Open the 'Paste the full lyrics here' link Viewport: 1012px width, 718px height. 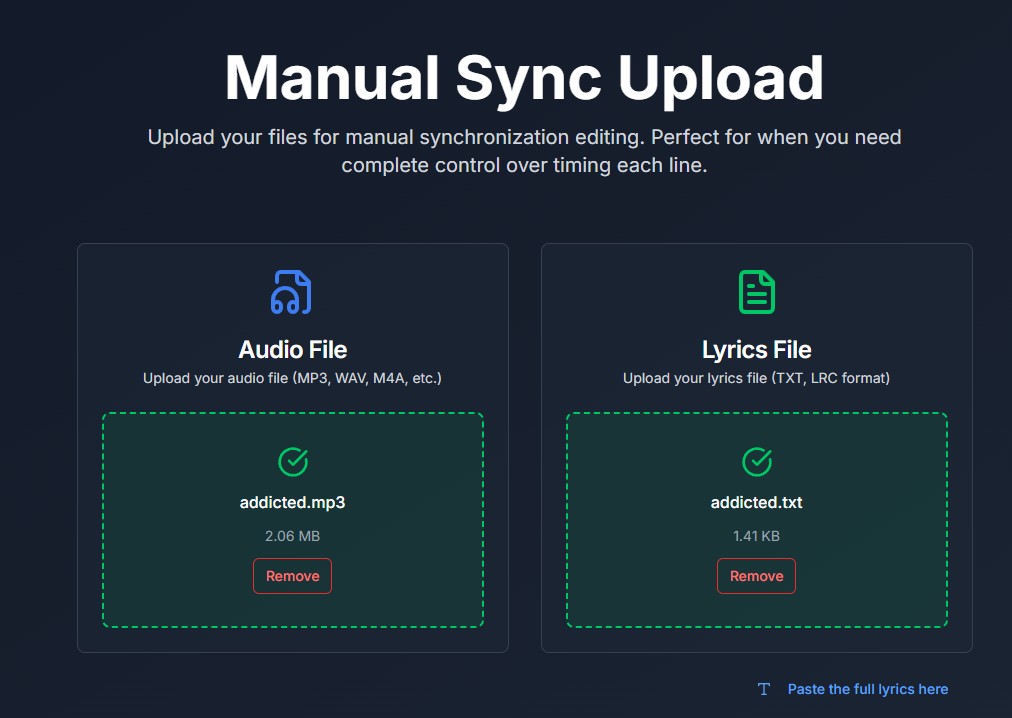pos(867,689)
